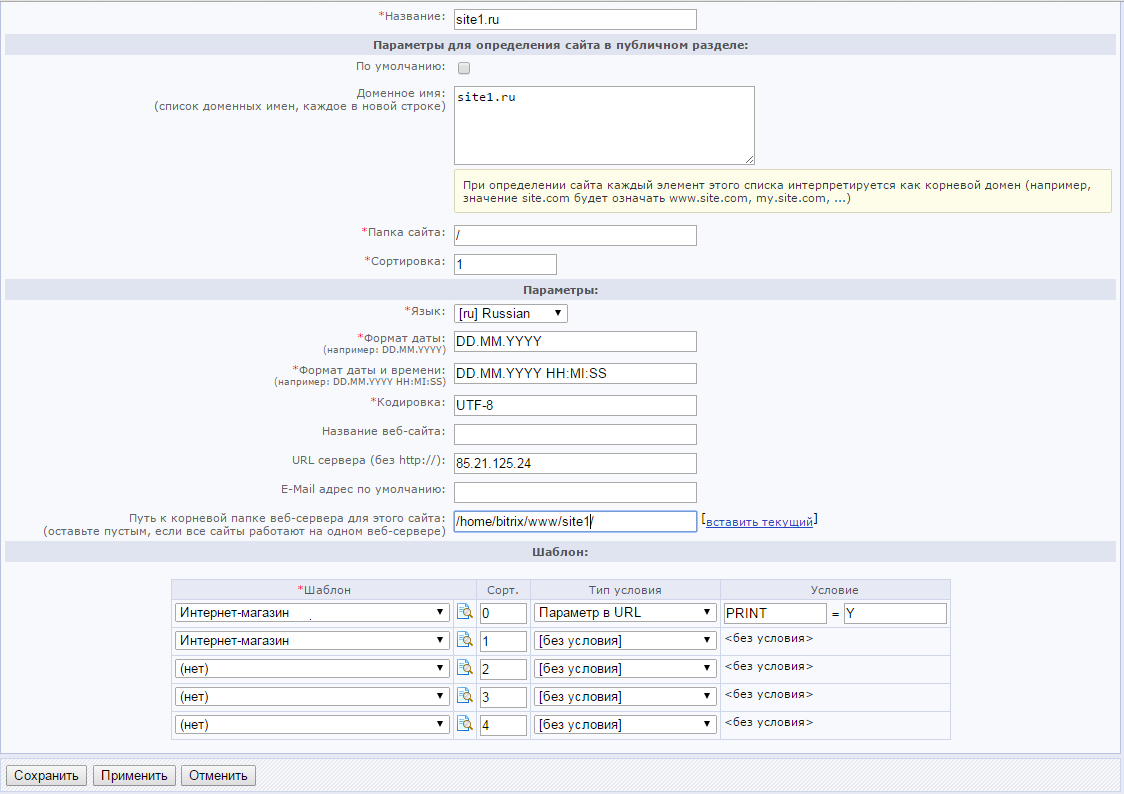Click the domain name textarea

tap(603, 125)
